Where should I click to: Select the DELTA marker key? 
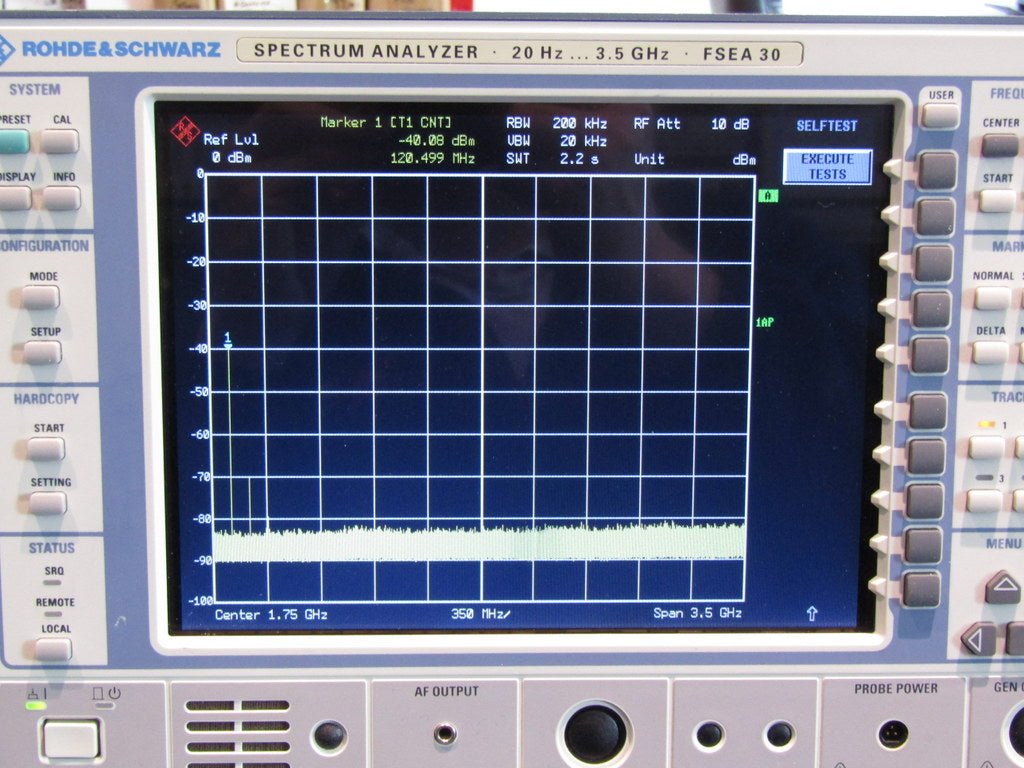990,352
